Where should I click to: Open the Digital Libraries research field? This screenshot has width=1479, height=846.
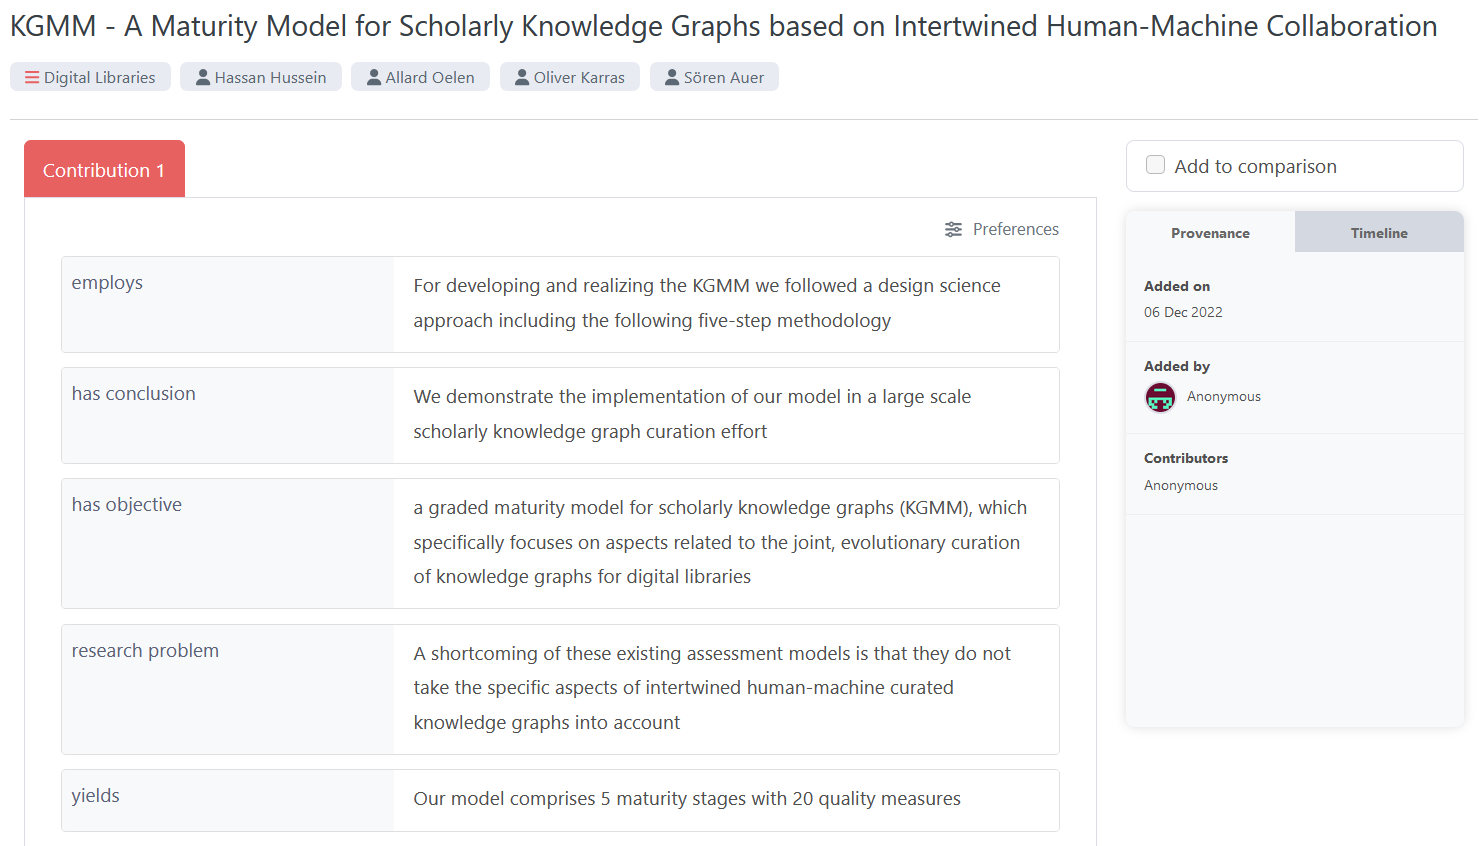tap(99, 77)
